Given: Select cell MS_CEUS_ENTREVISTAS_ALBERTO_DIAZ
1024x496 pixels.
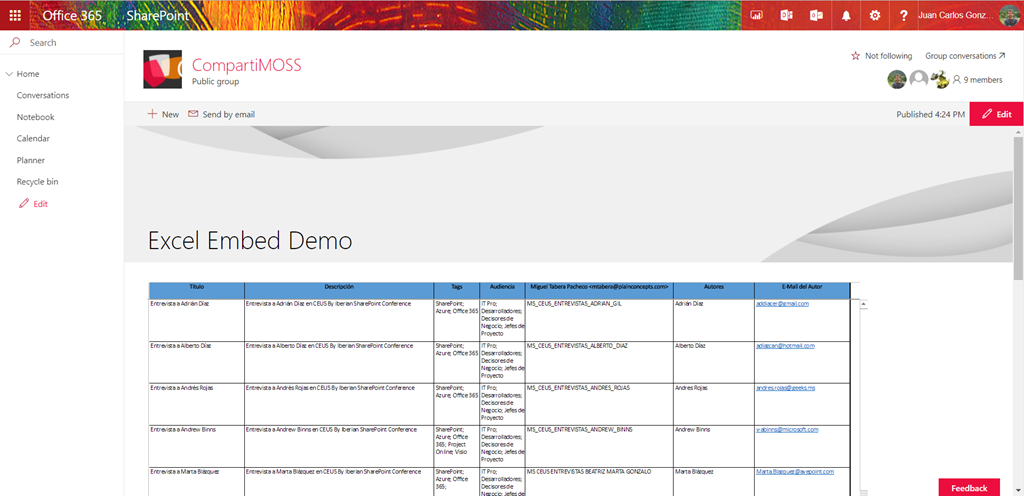Looking at the screenshot, I should (x=600, y=362).
